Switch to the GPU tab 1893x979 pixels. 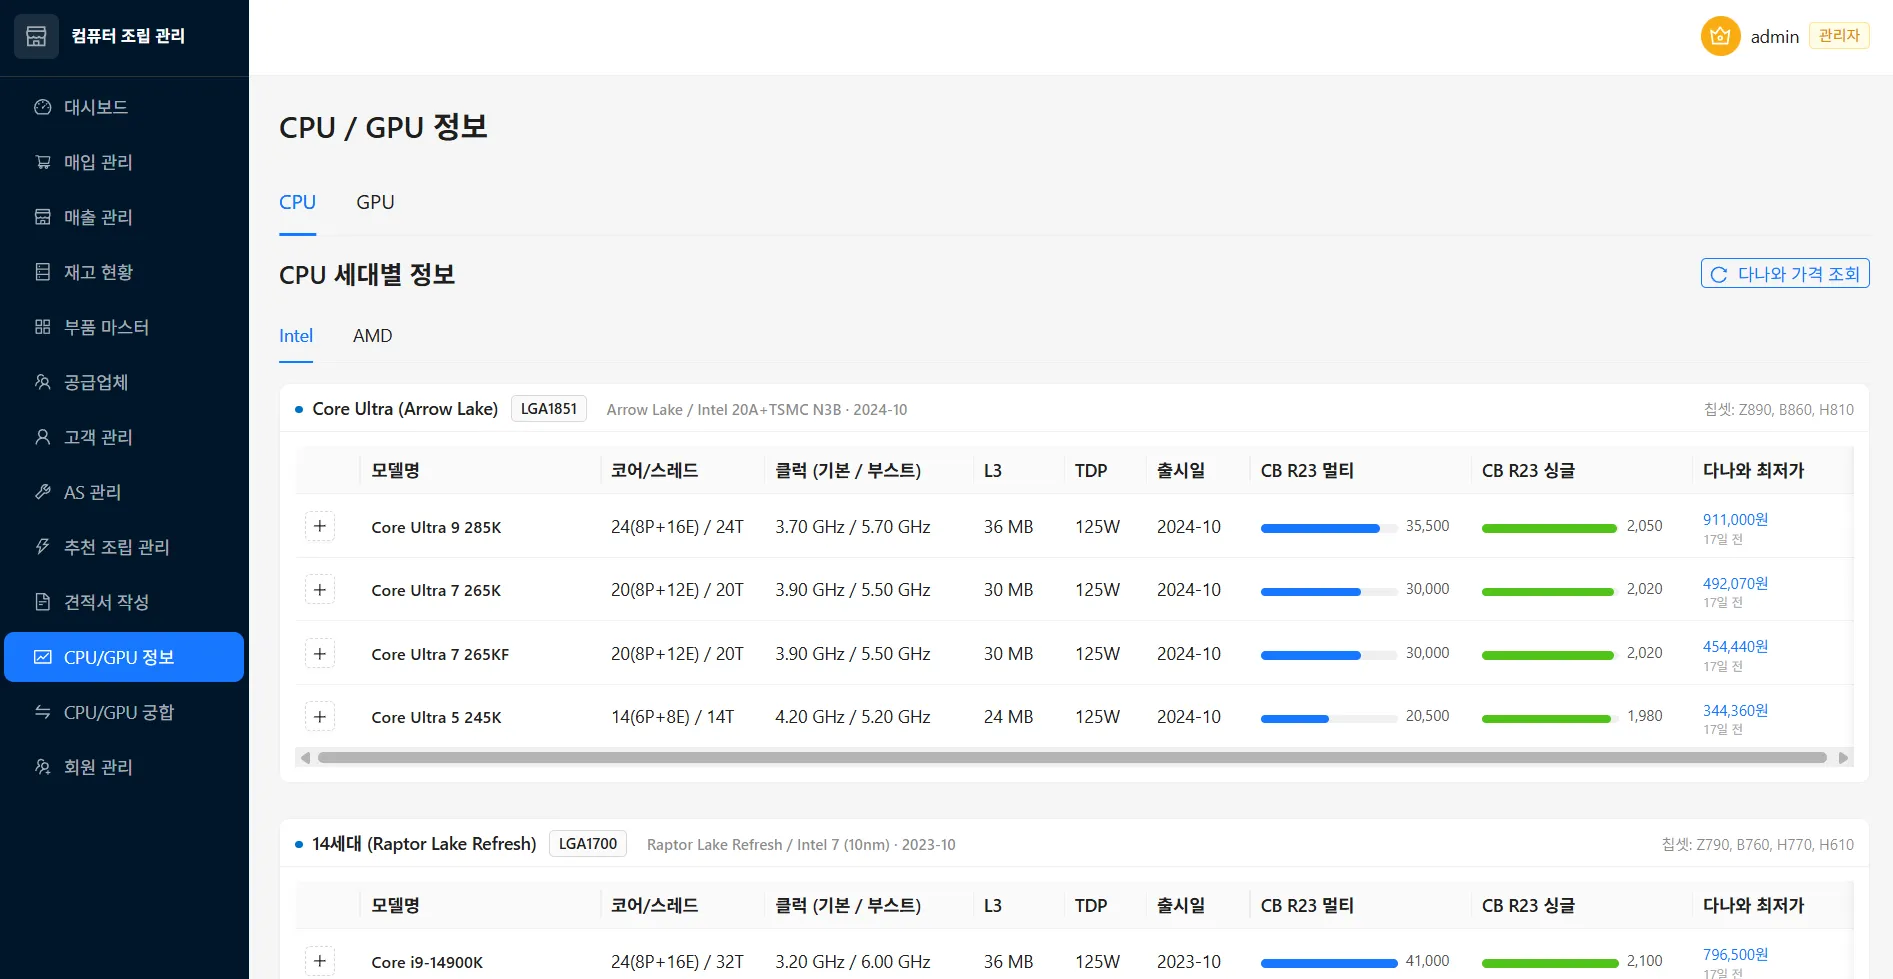[376, 203]
